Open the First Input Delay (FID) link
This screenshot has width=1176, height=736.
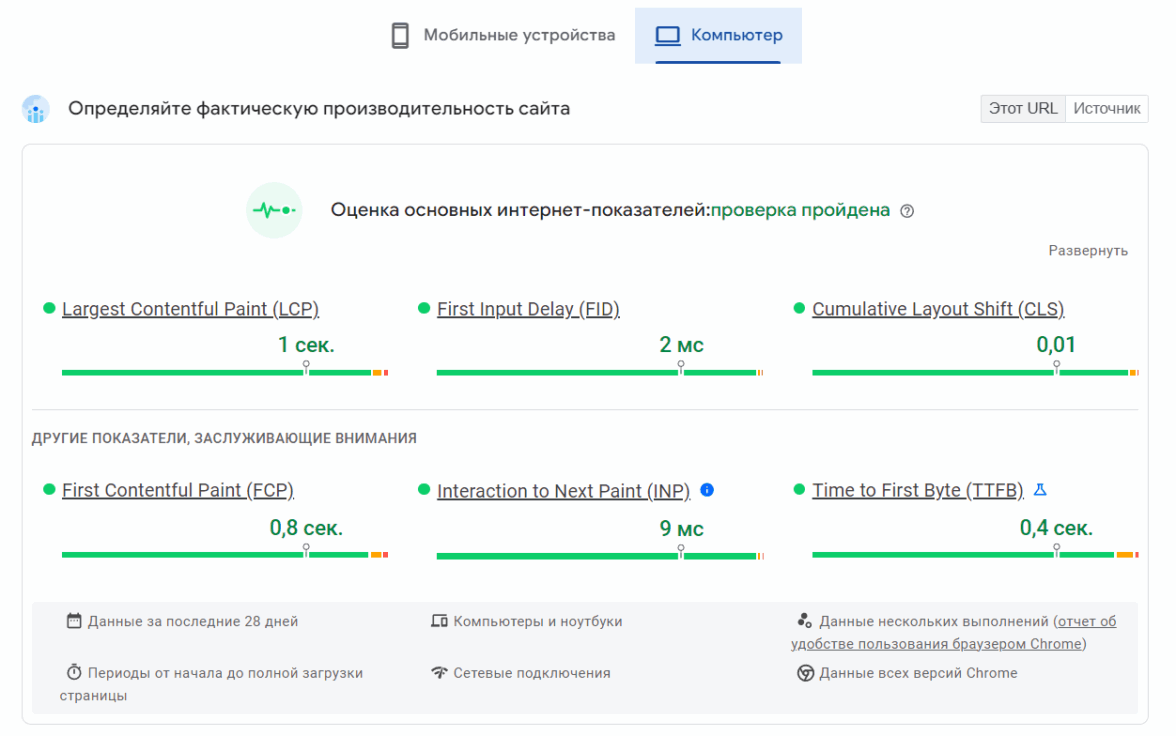click(x=528, y=309)
